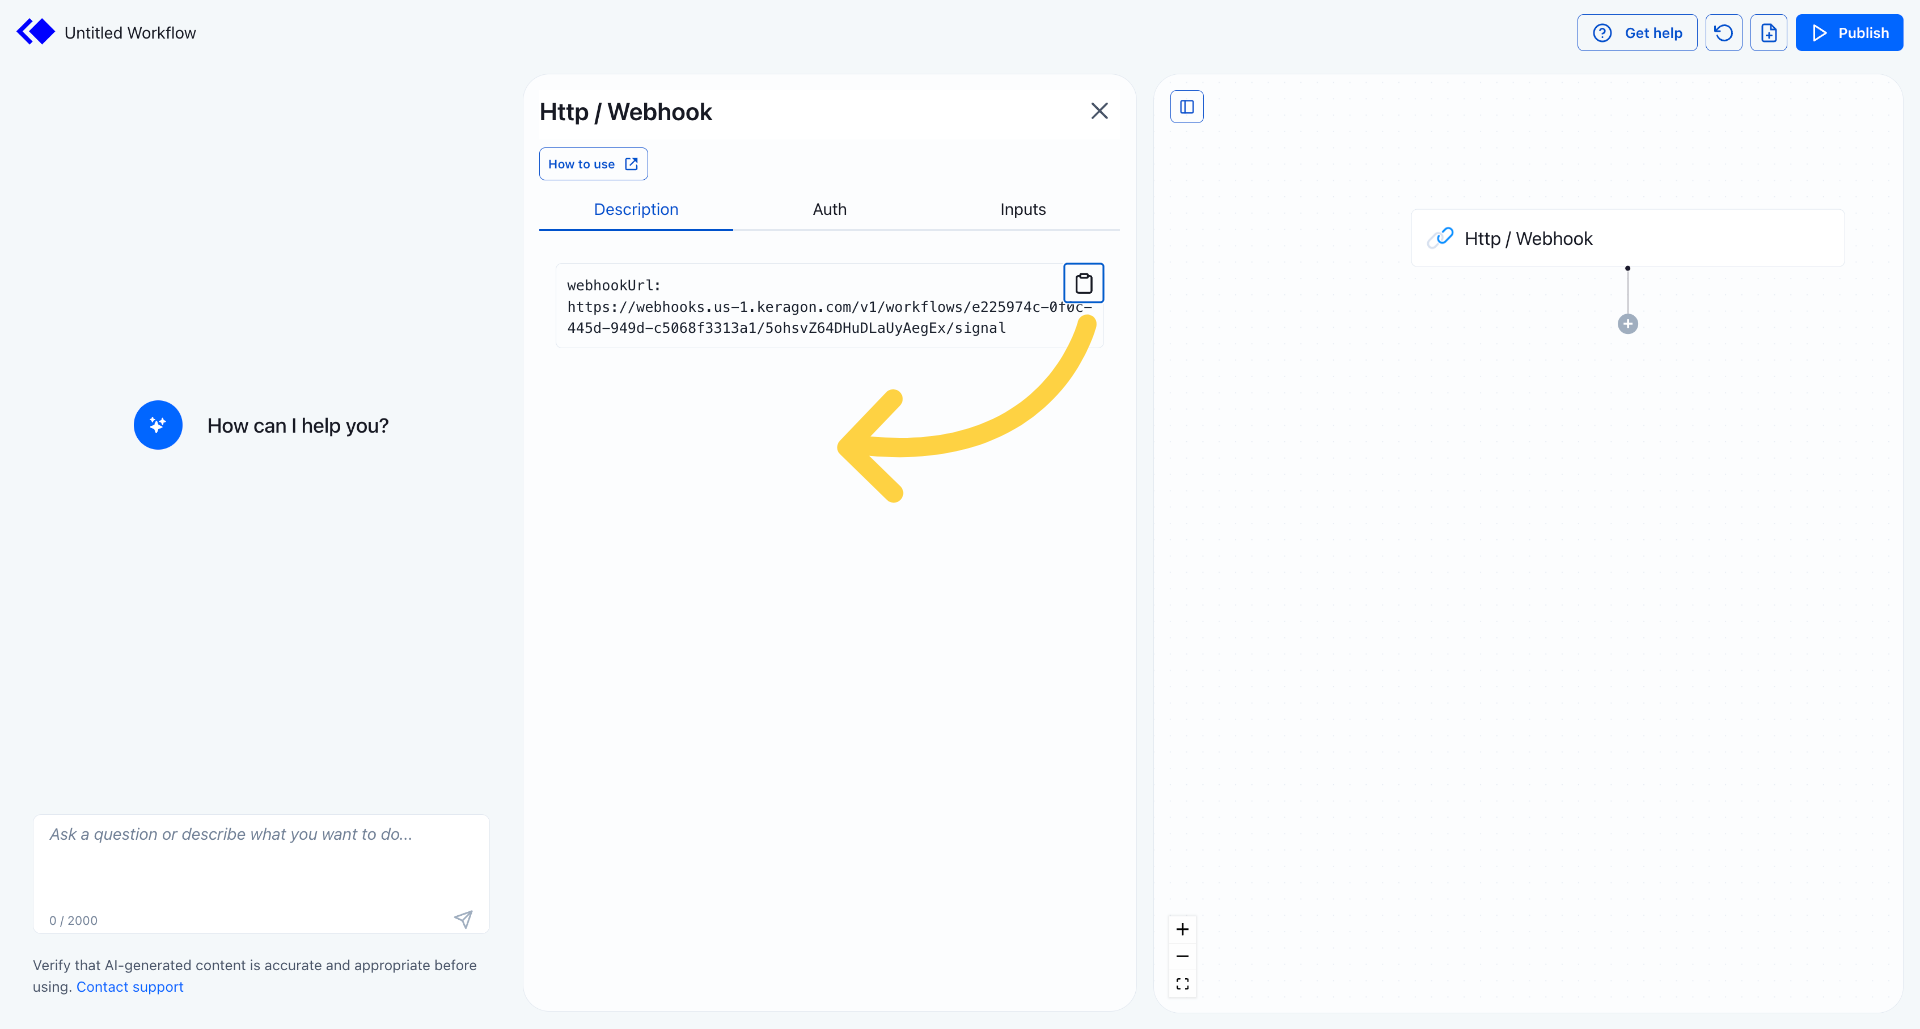This screenshot has width=1920, height=1029.
Task: Publish the workflow
Action: (1849, 33)
